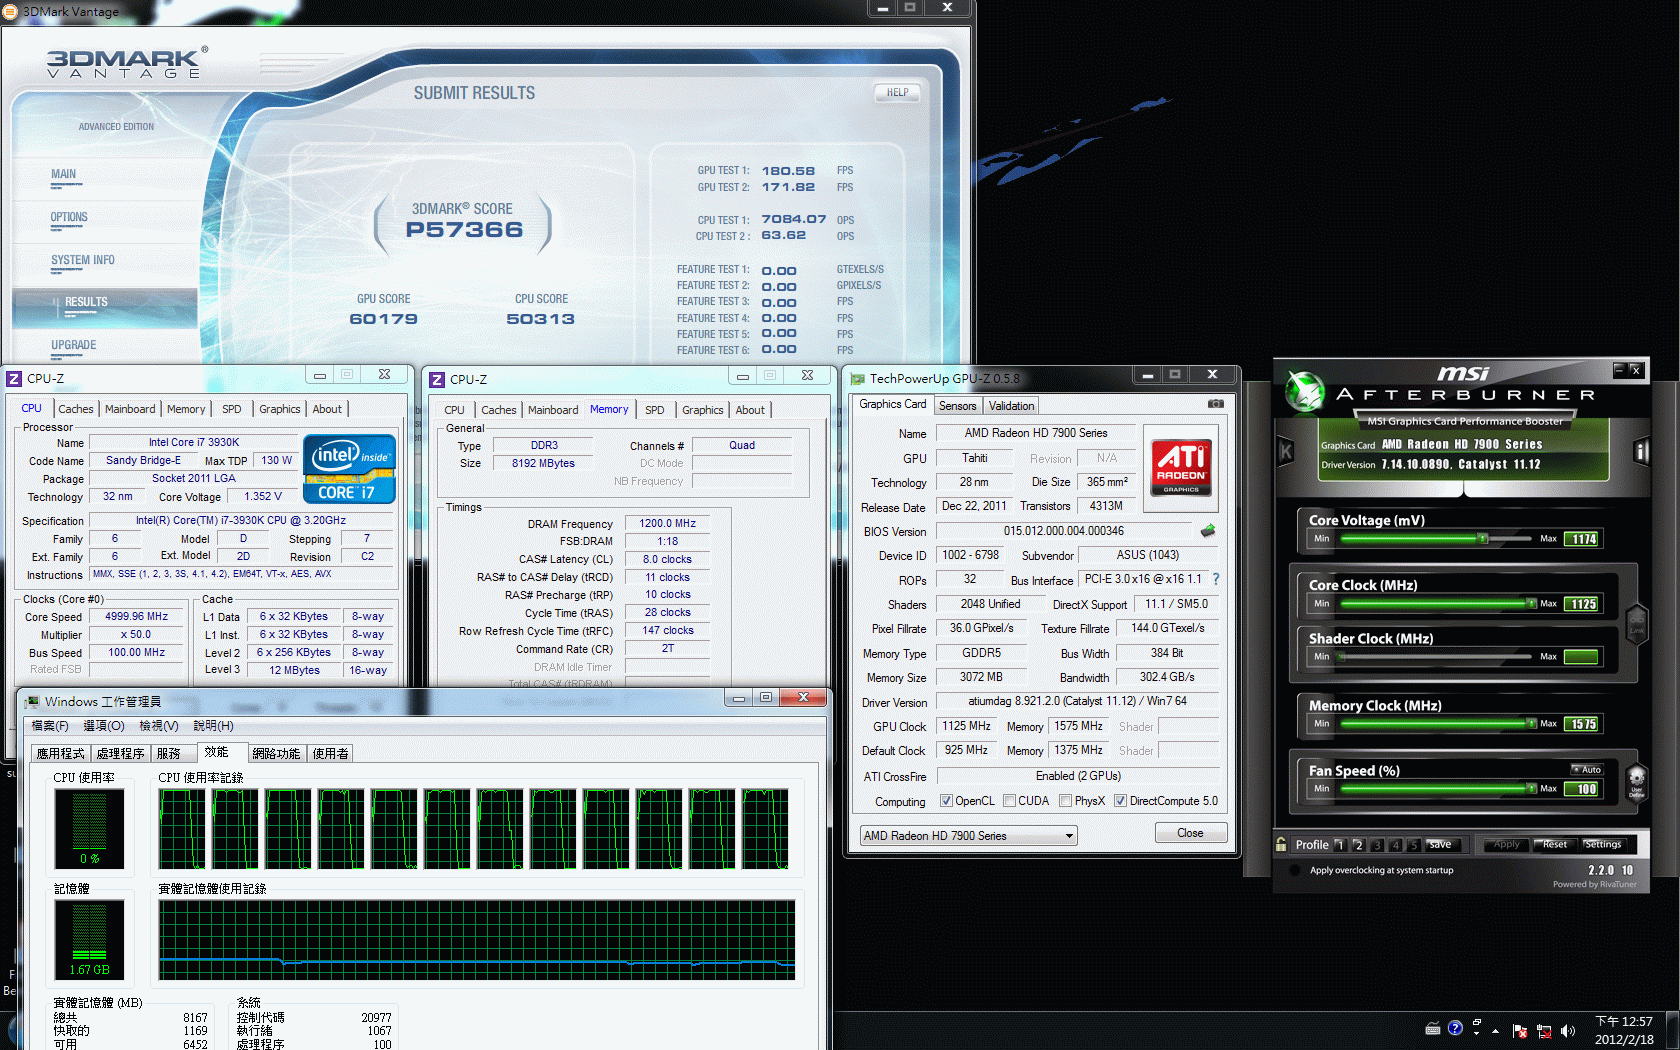Open the 網路功能 tab in Task Manager
Viewport: 1680px width, 1050px height.
tap(276, 754)
